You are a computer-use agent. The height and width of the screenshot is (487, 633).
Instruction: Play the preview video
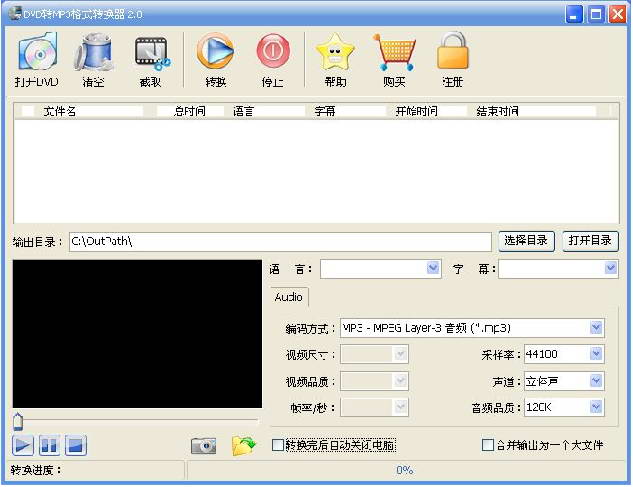[23, 445]
